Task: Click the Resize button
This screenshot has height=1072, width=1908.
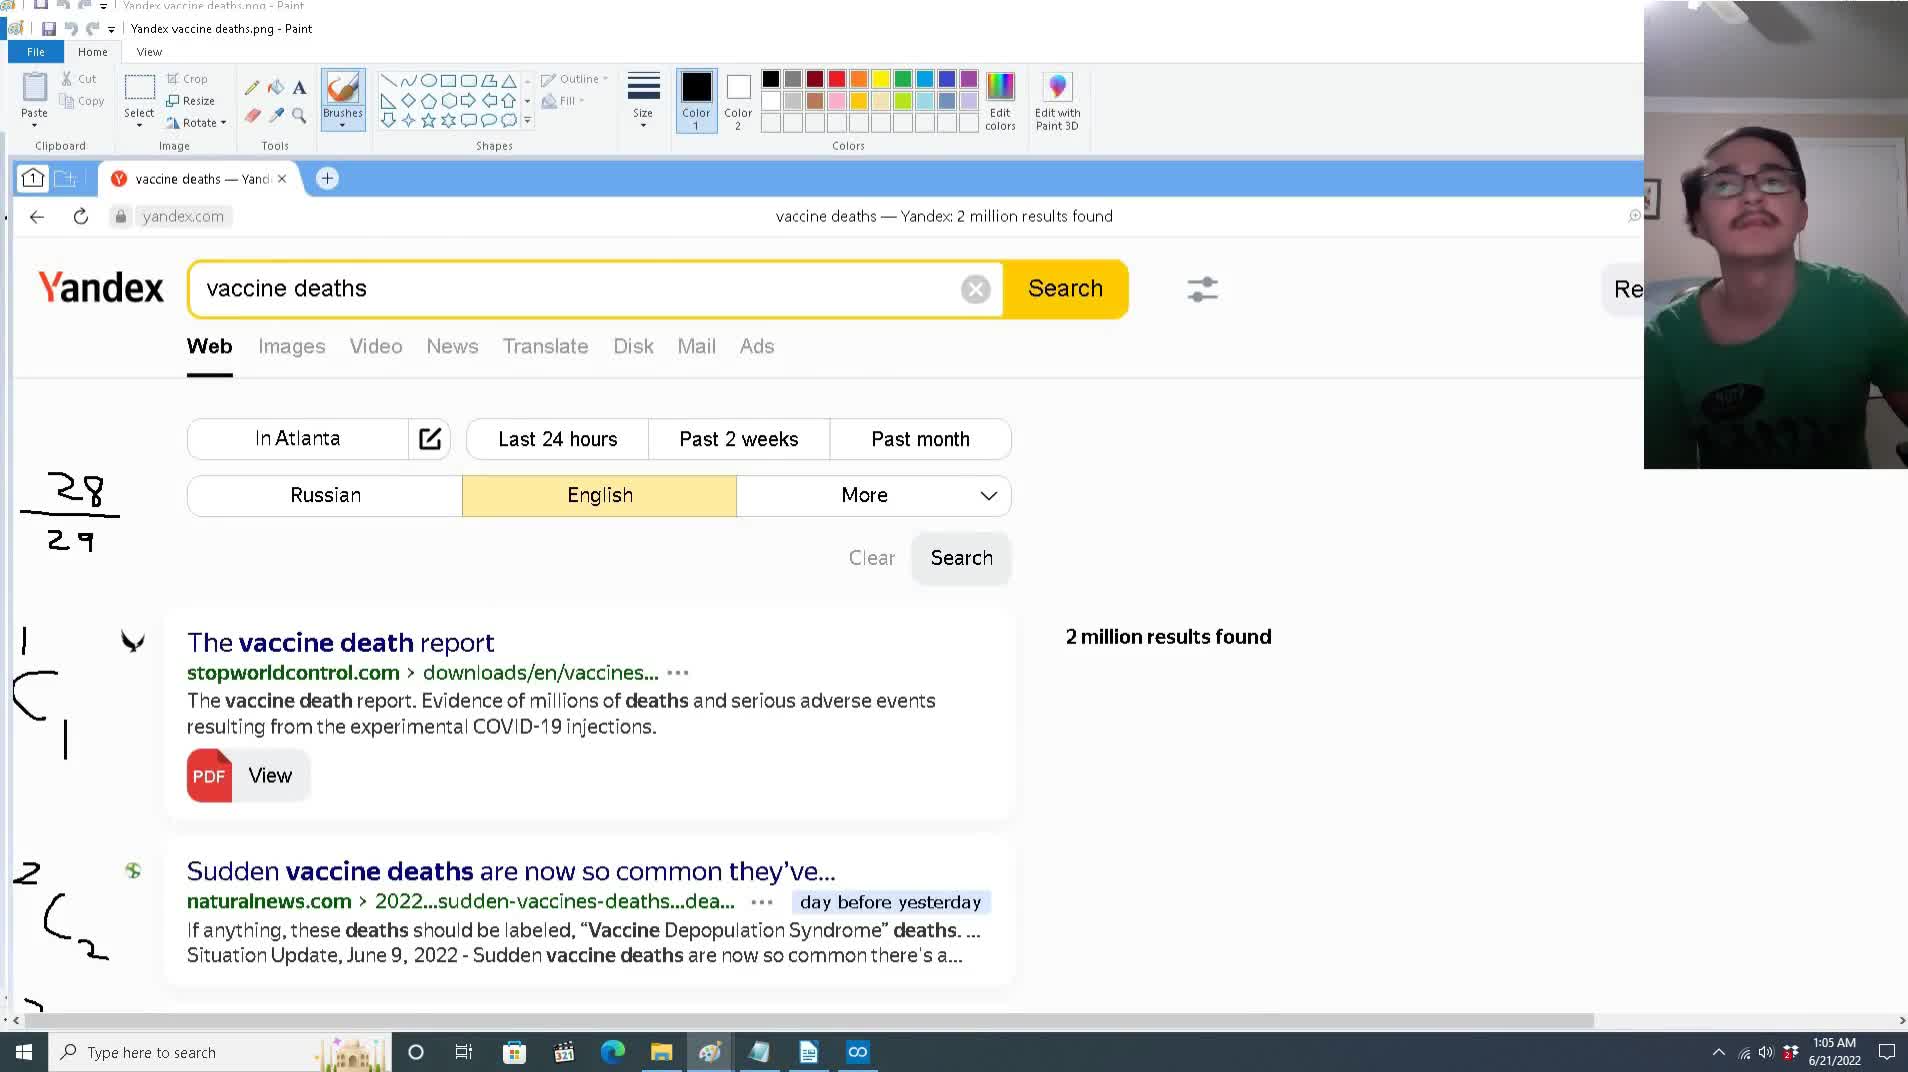Action: (190, 101)
